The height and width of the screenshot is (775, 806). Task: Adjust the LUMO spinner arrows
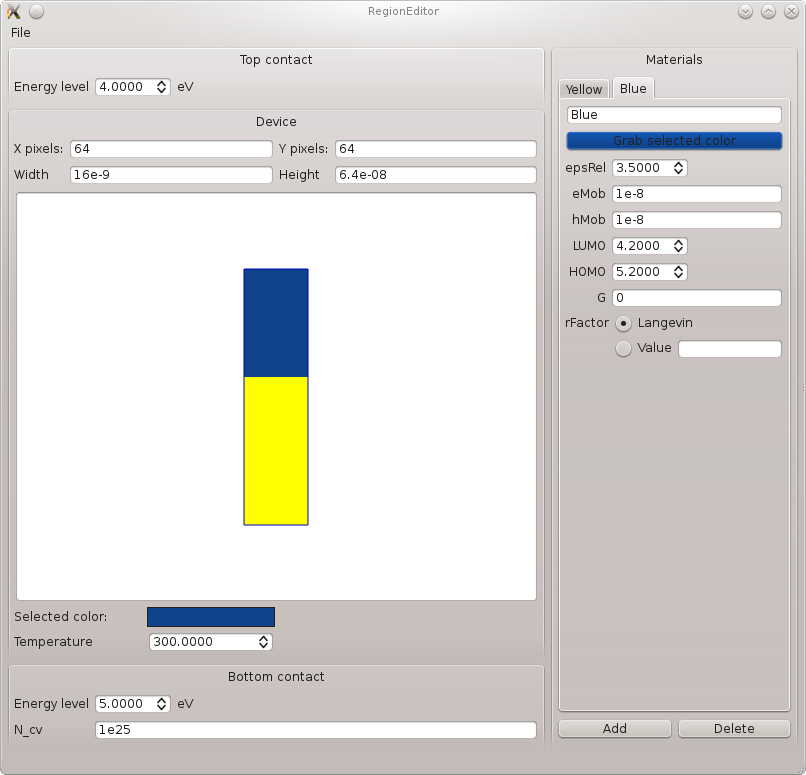coord(679,246)
